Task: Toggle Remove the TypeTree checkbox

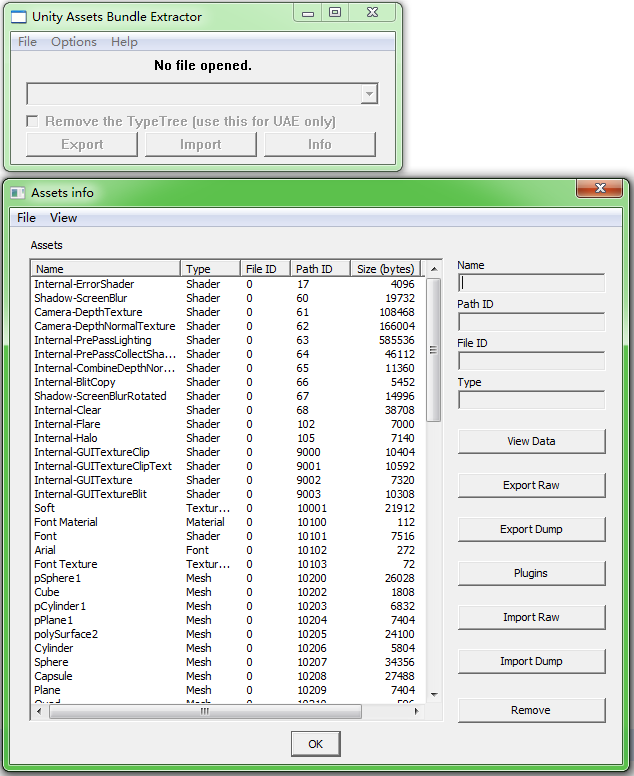Action: click(x=32, y=121)
